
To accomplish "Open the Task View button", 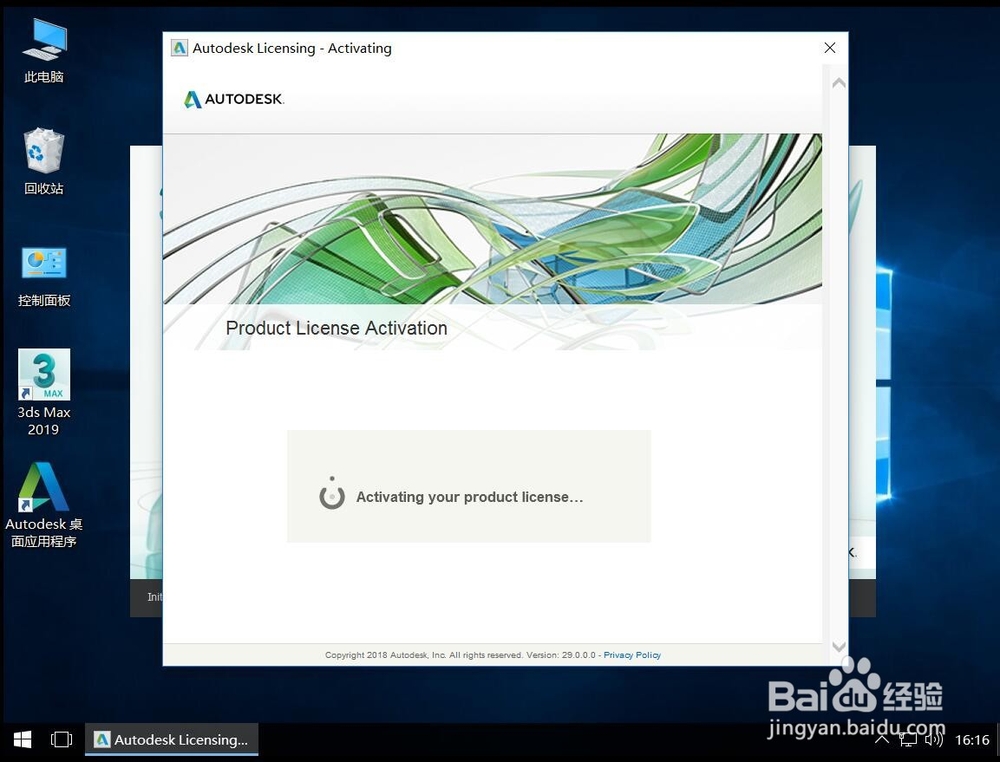I will coord(61,740).
